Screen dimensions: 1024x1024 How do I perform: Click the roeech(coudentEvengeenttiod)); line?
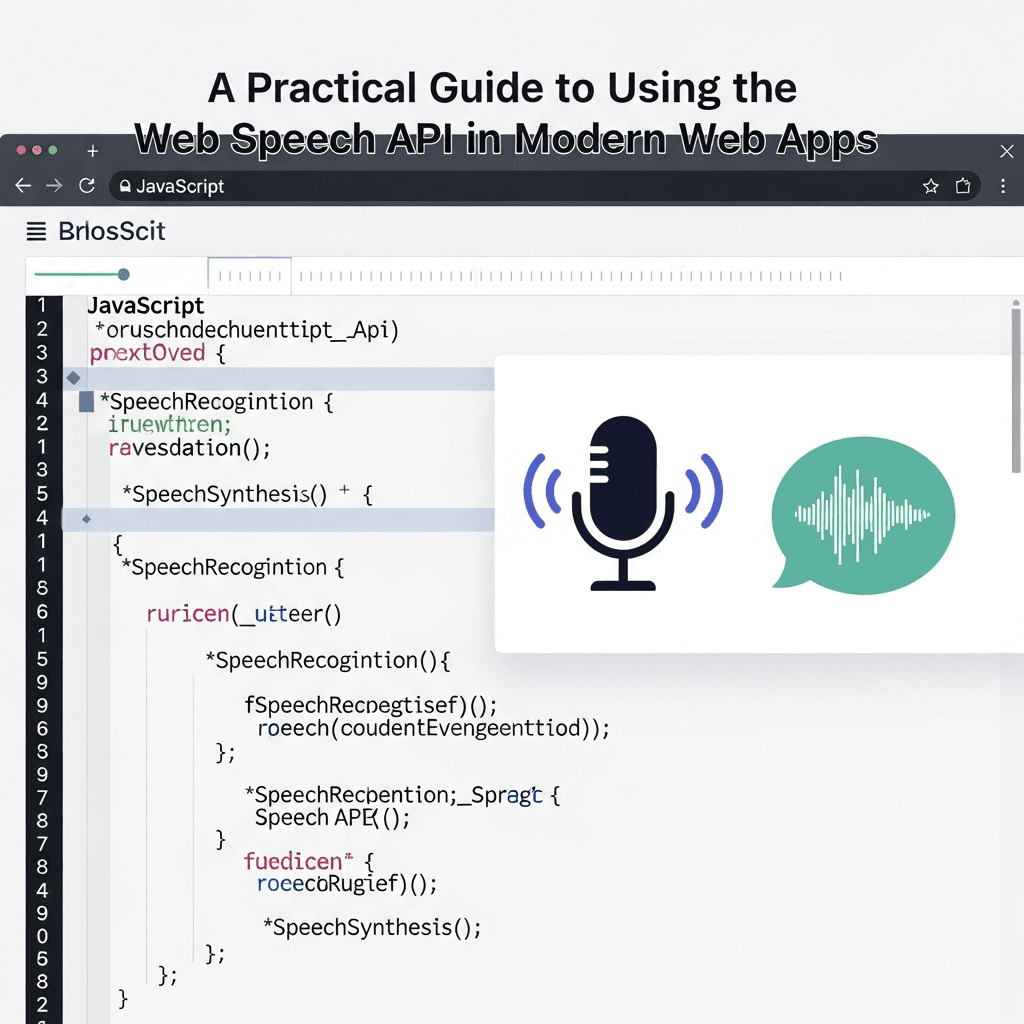[434, 728]
